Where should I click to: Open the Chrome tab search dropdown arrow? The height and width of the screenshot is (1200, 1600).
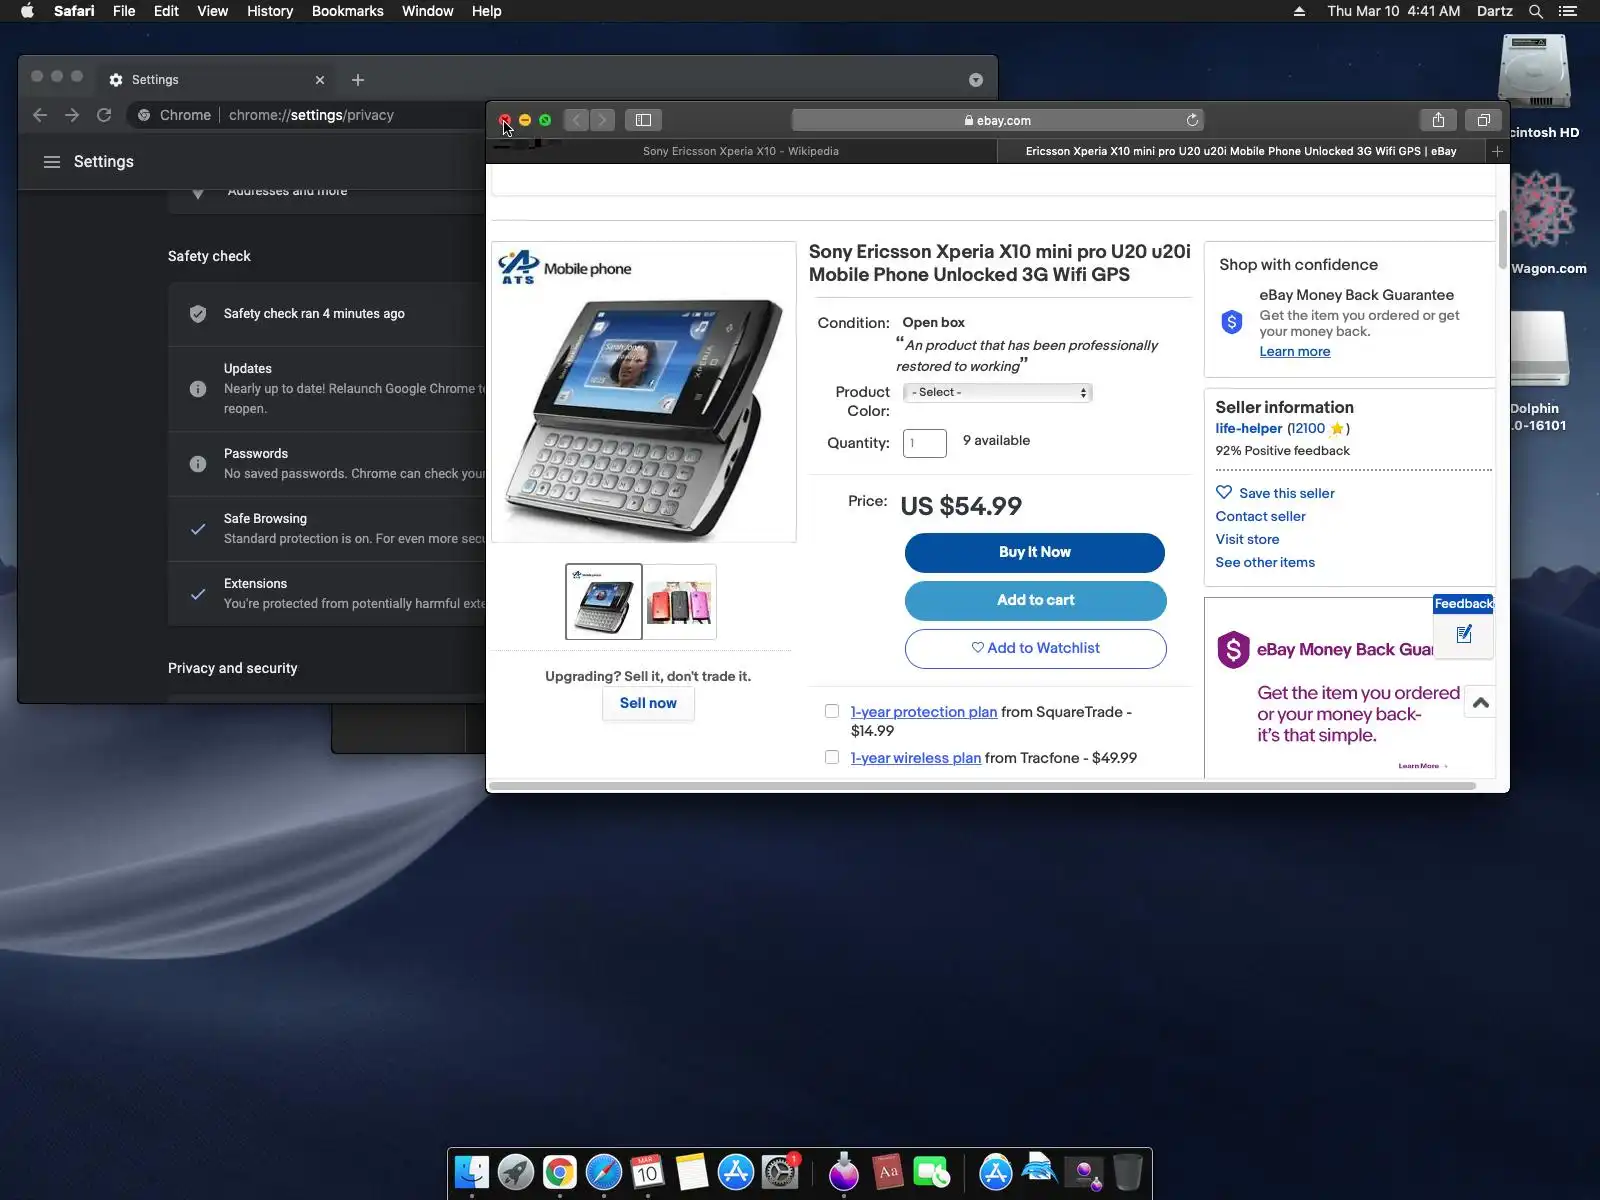(x=976, y=80)
